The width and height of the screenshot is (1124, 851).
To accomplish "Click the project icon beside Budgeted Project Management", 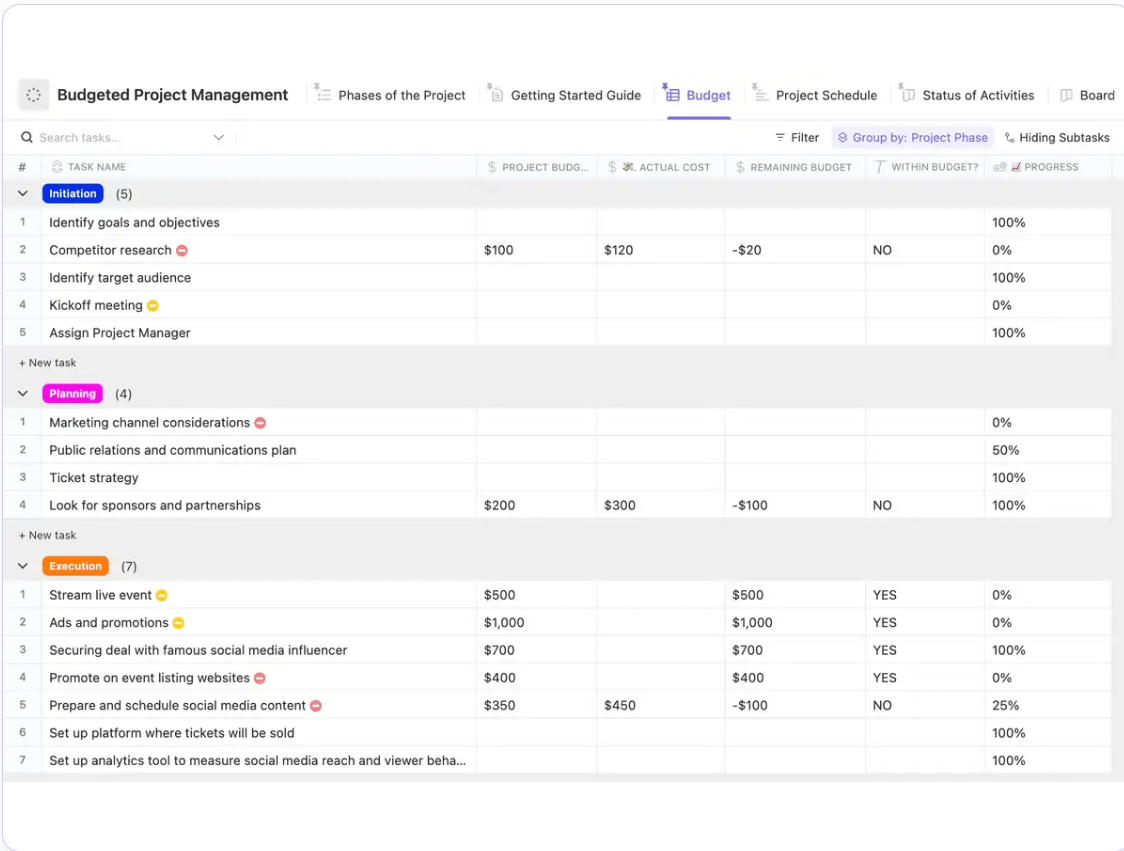I will [33, 95].
